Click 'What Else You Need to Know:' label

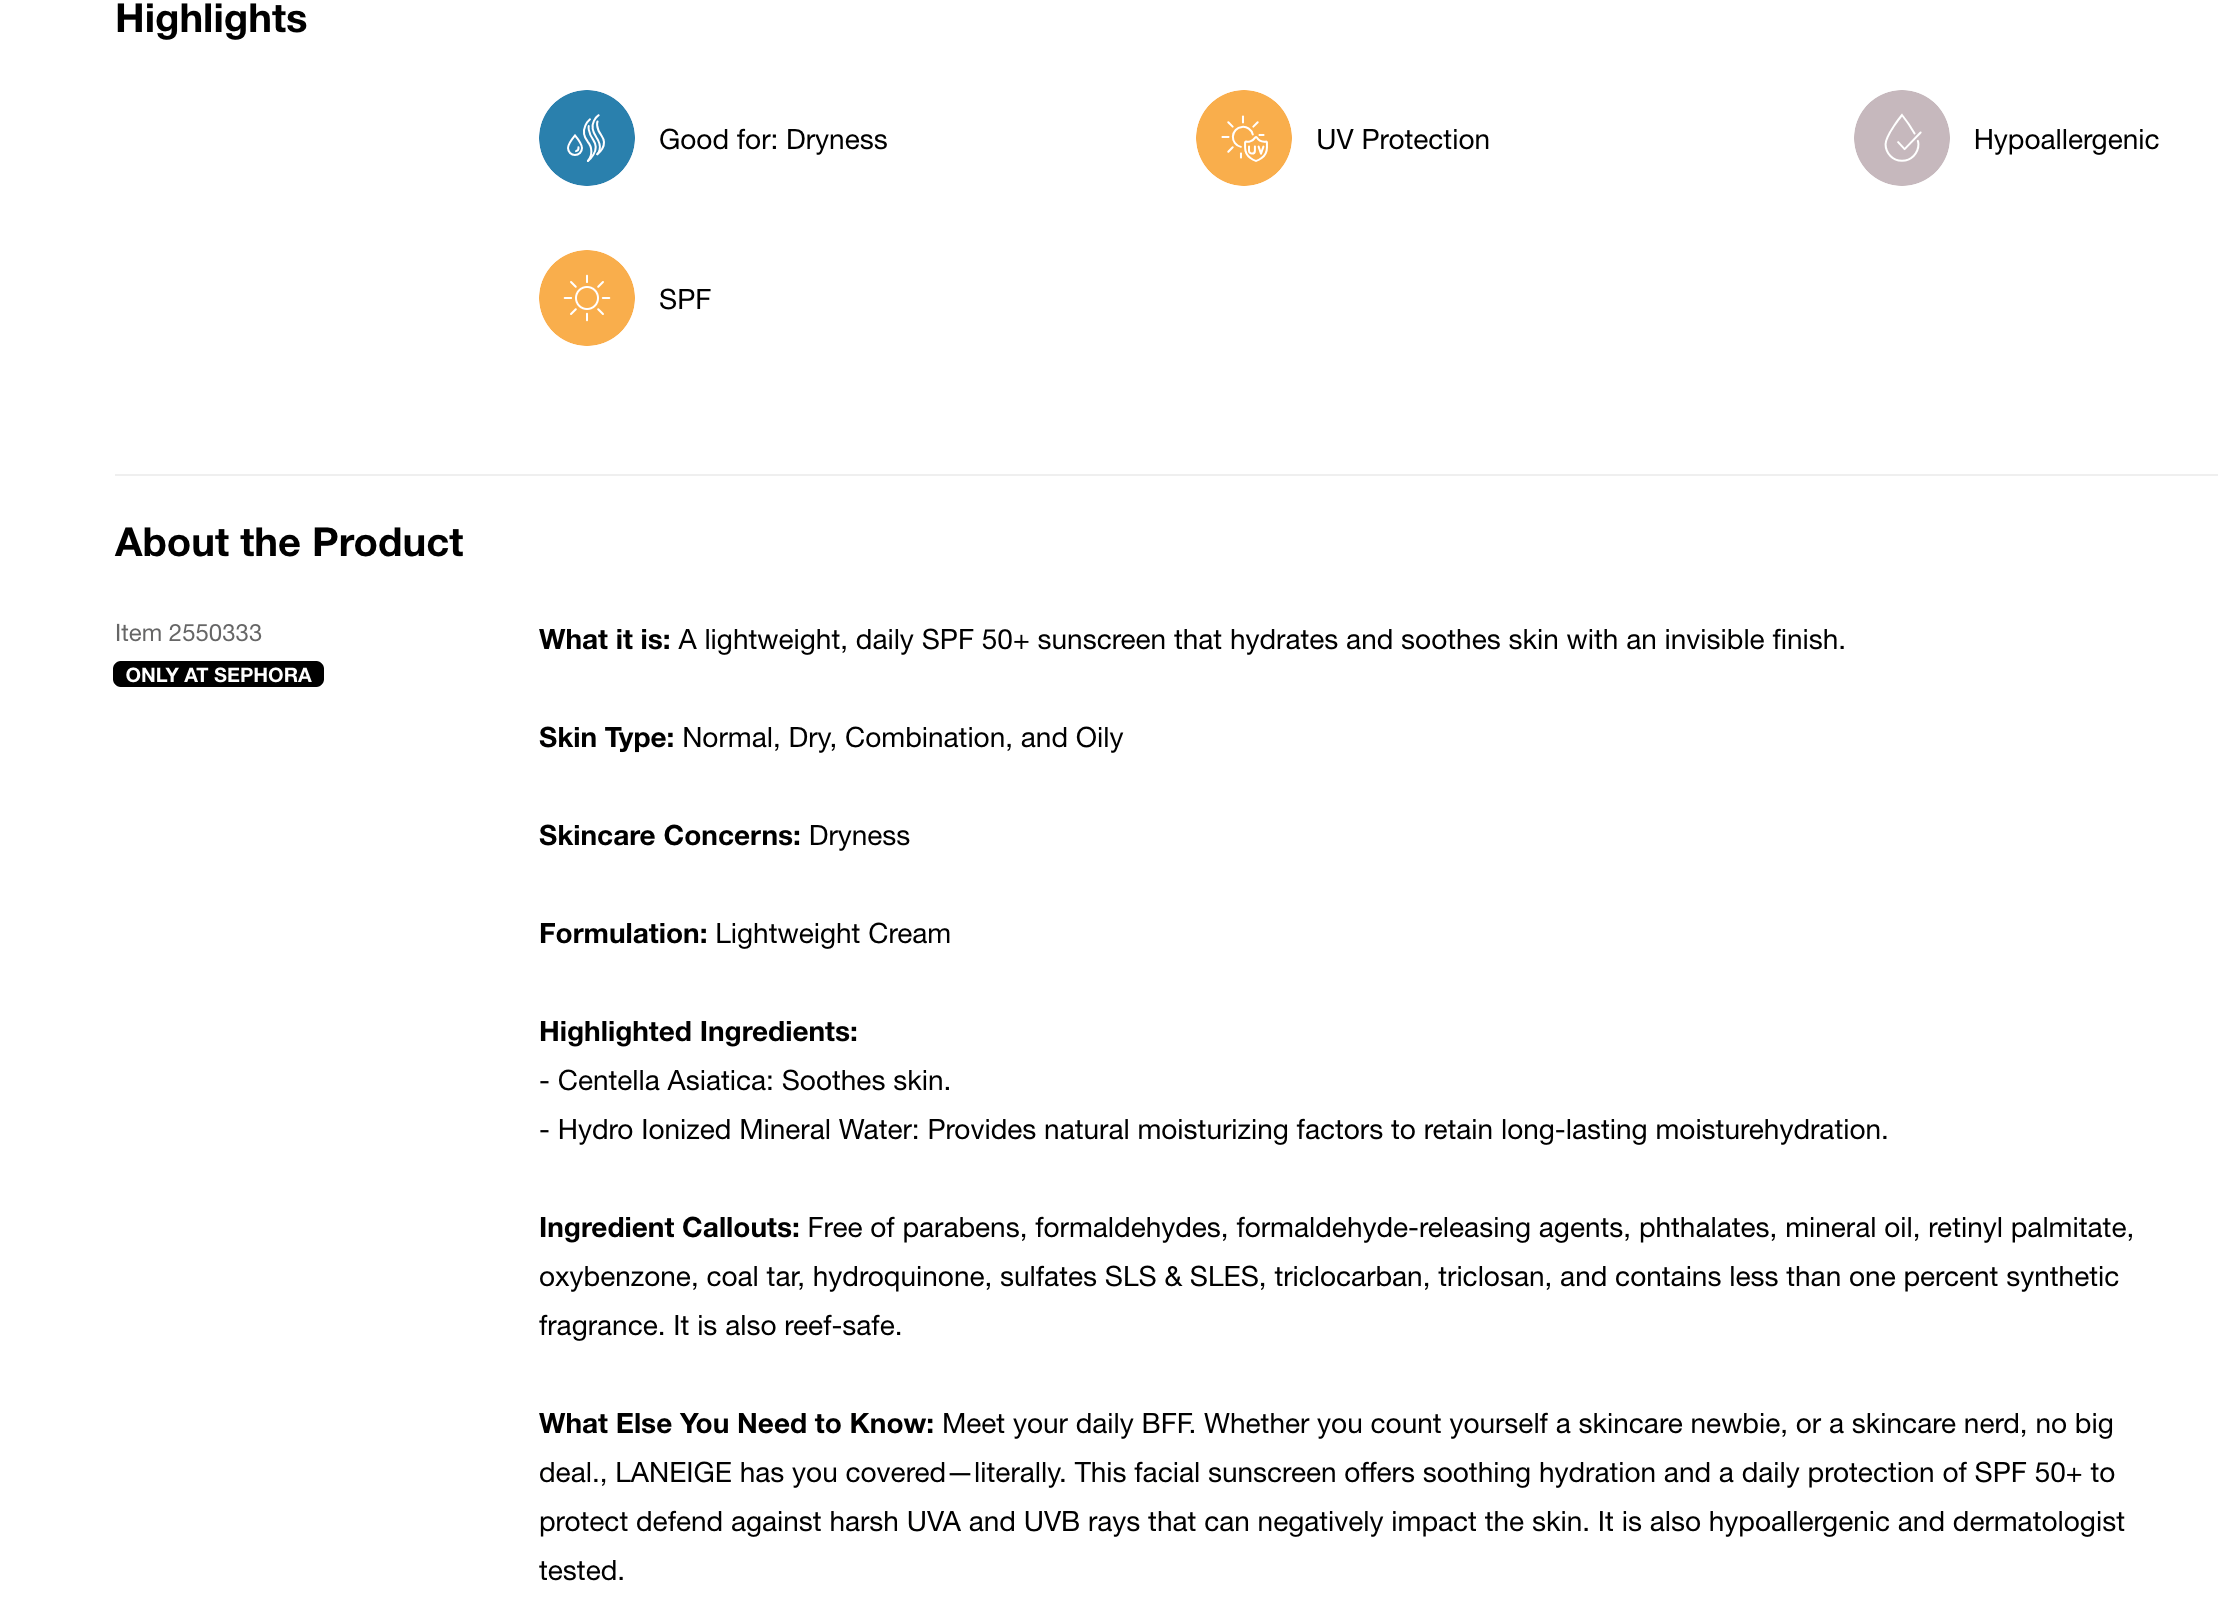tap(736, 1424)
